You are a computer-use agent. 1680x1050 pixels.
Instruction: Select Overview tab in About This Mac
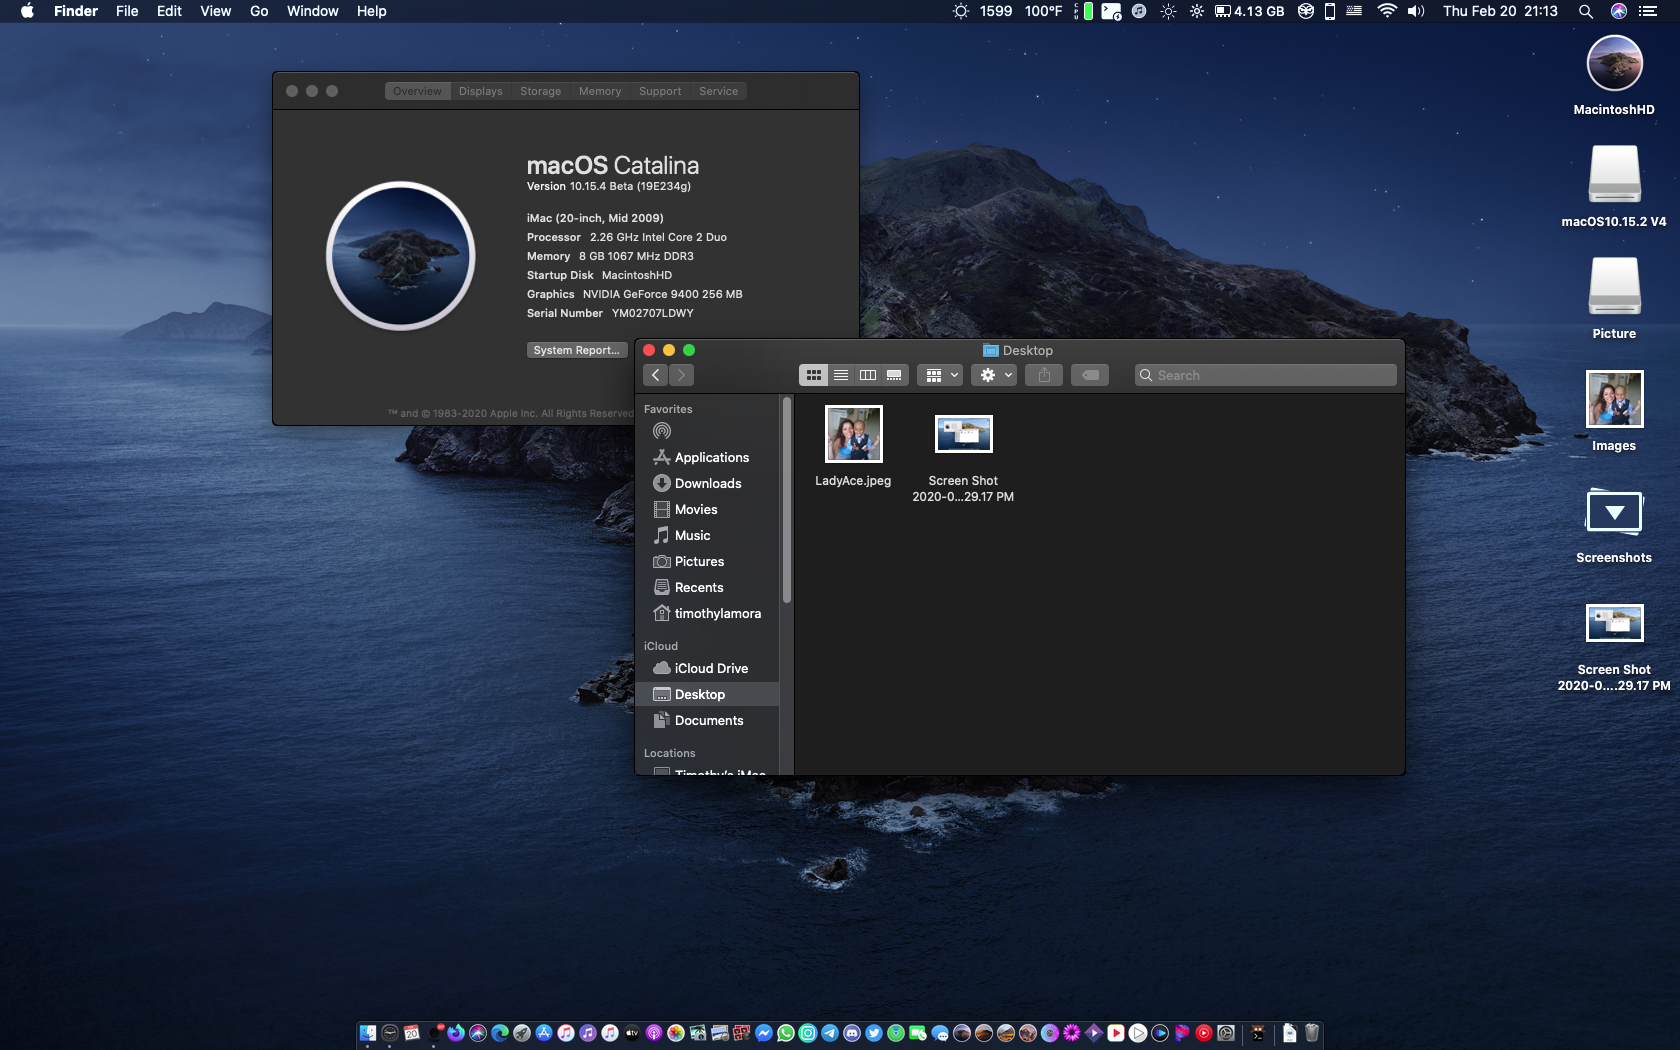417,91
